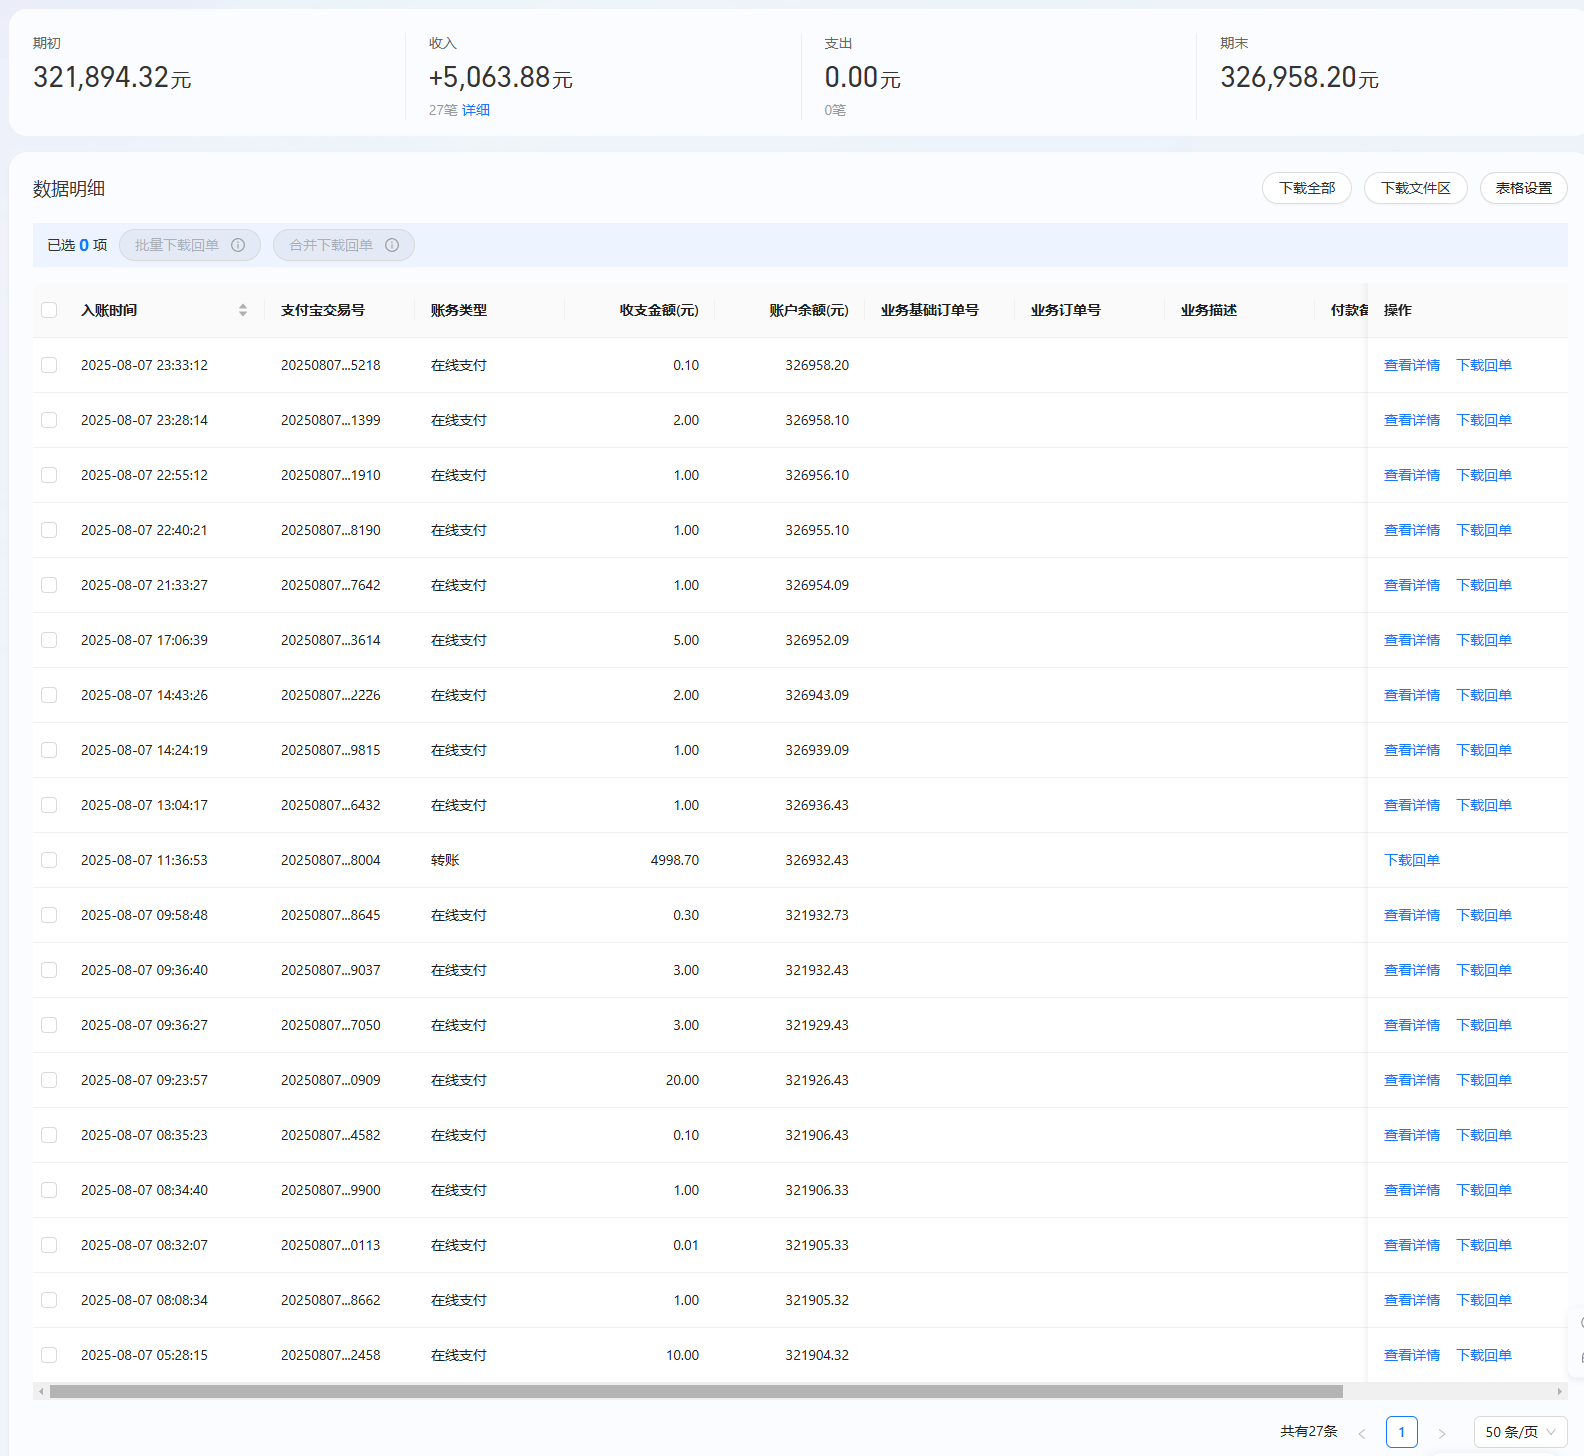This screenshot has width=1584, height=1456.
Task: Click the 业务描述 column header
Action: coord(1209,310)
